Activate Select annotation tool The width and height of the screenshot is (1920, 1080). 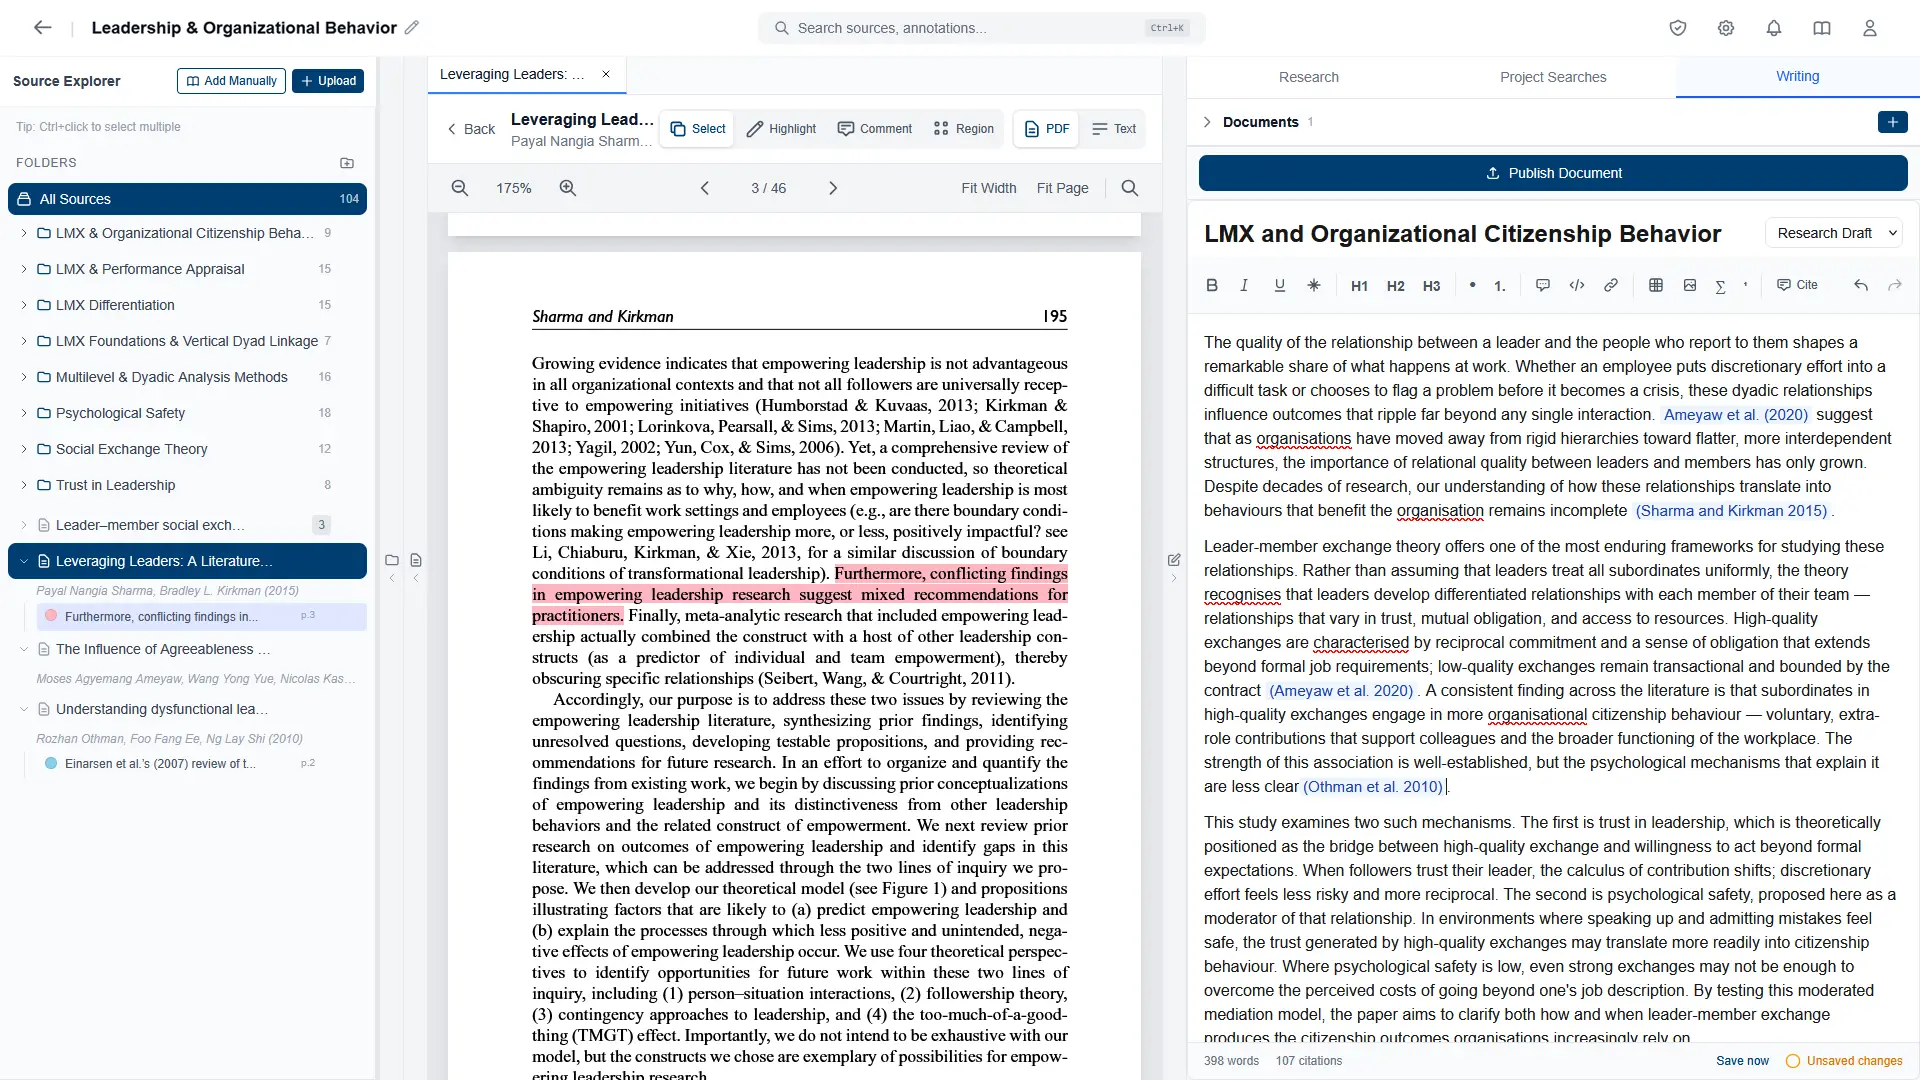(698, 129)
